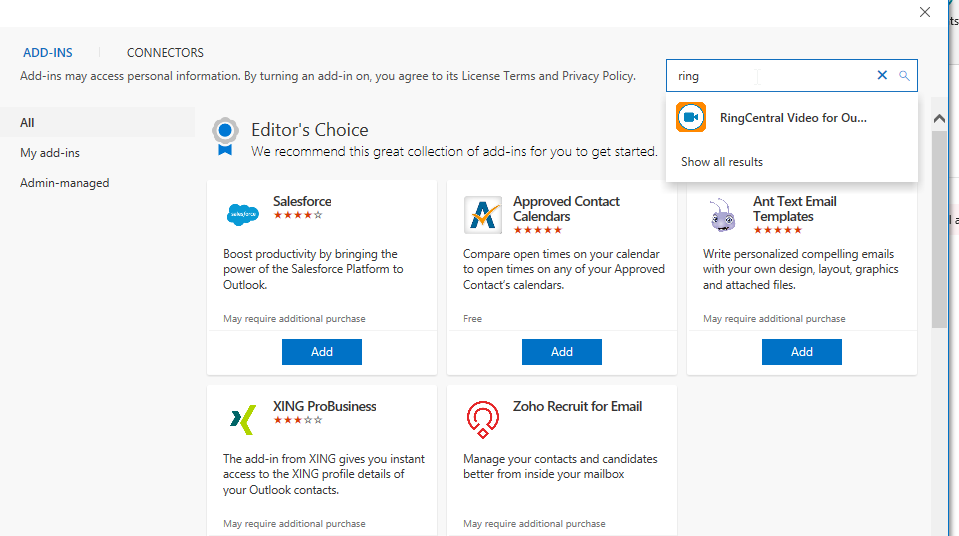The width and height of the screenshot is (959, 536).
Task: Click the Salesforce cloud logo
Action: pyautogui.click(x=243, y=215)
